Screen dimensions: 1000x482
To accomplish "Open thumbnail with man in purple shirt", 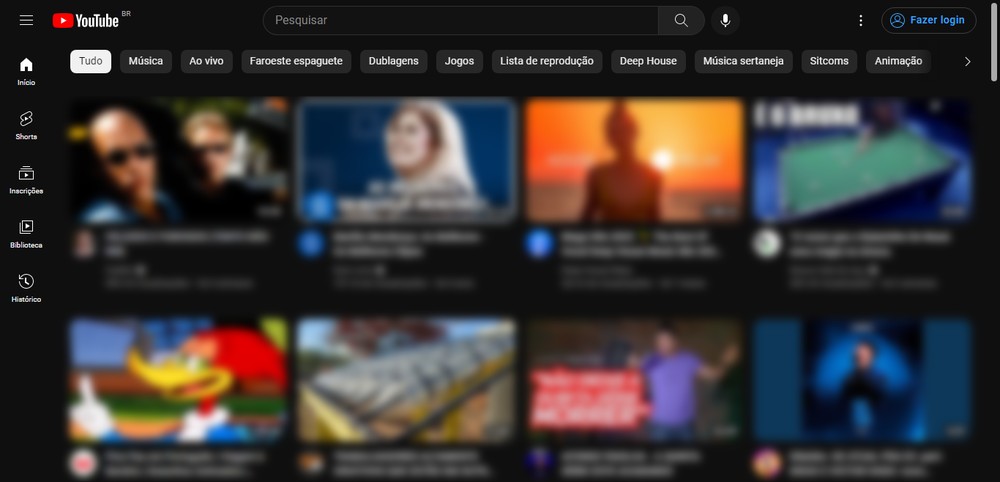I will click(x=634, y=380).
